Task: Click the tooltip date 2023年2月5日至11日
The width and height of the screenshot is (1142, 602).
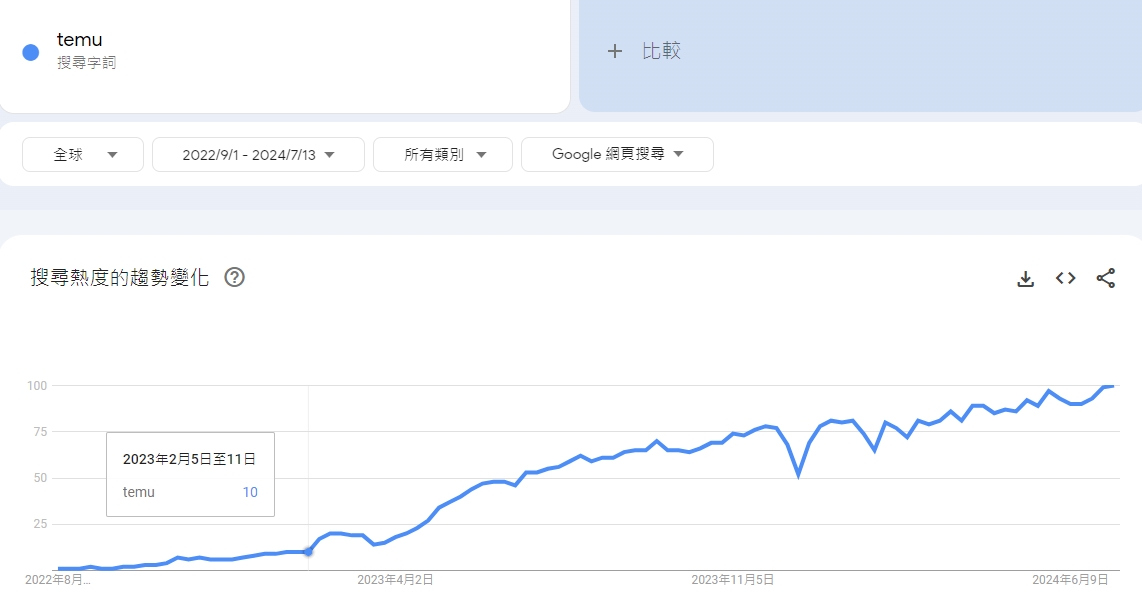Action: click(189, 459)
